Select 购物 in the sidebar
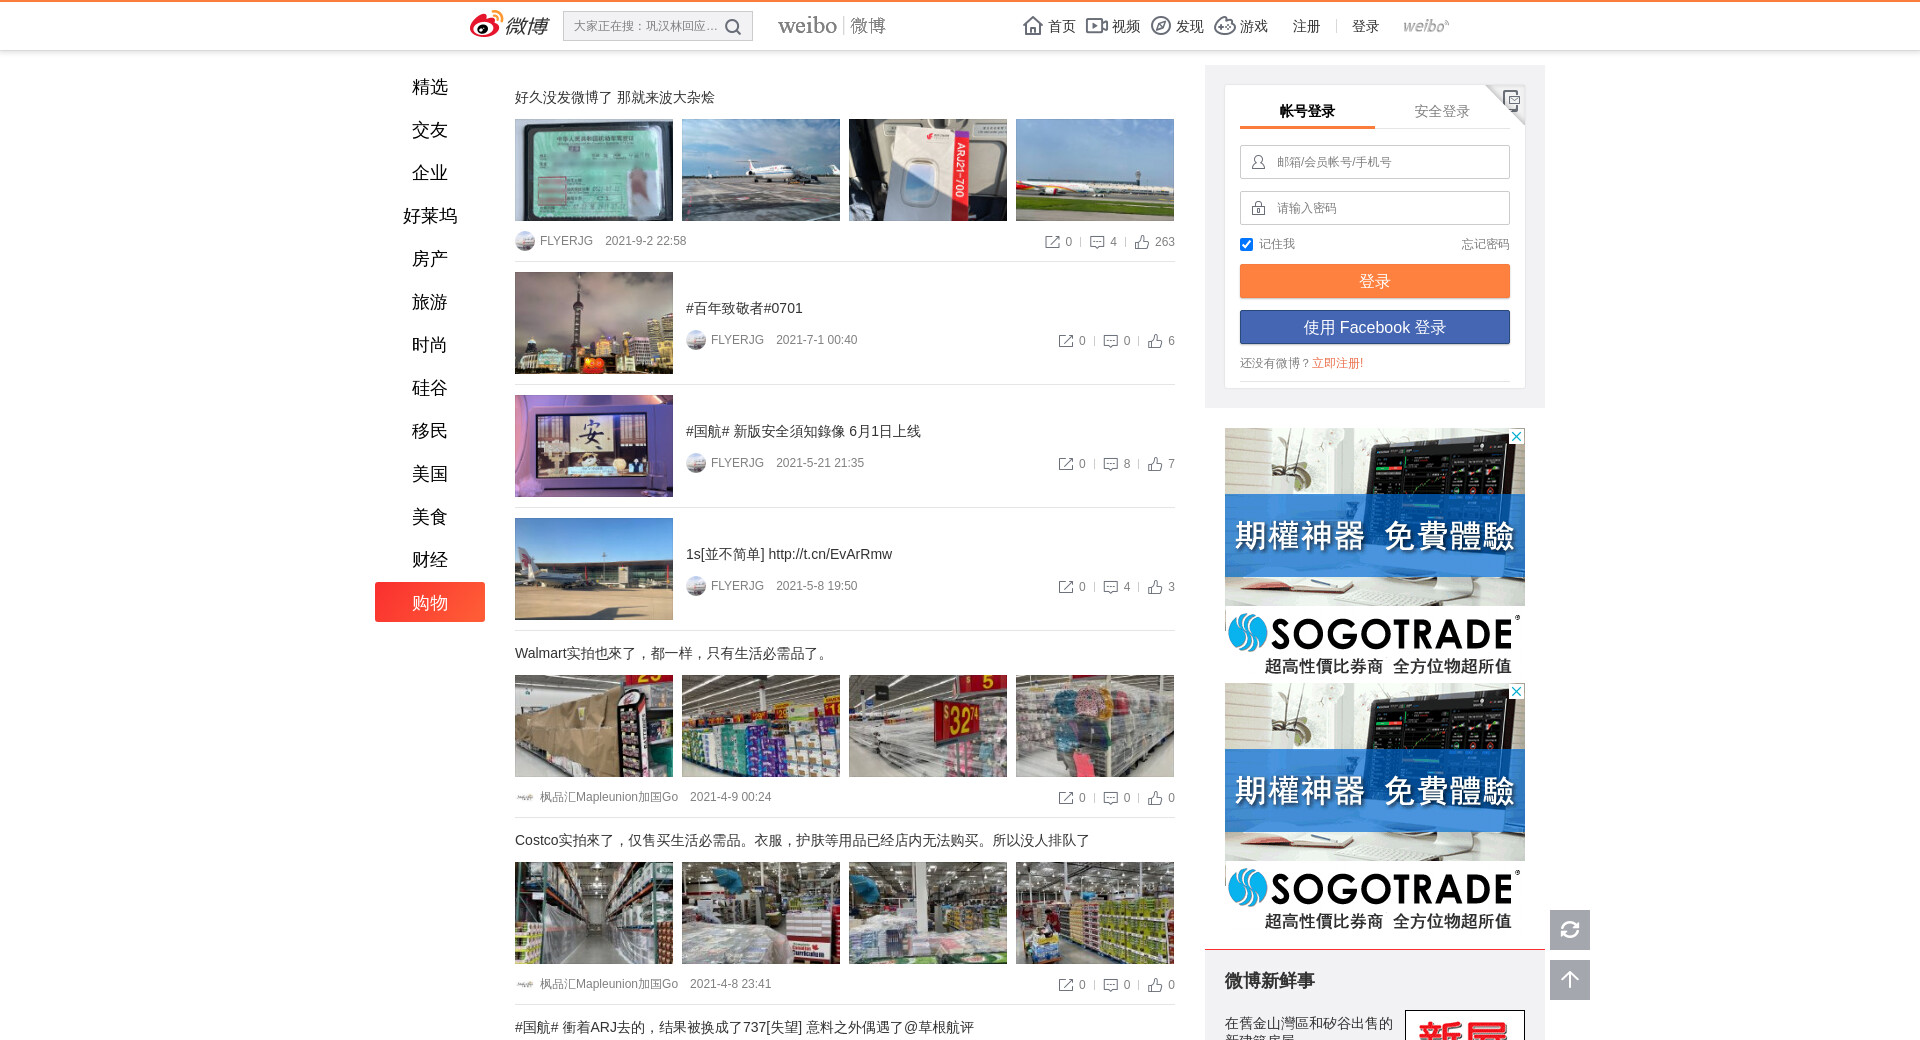The width and height of the screenshot is (1920, 1040). (429, 603)
